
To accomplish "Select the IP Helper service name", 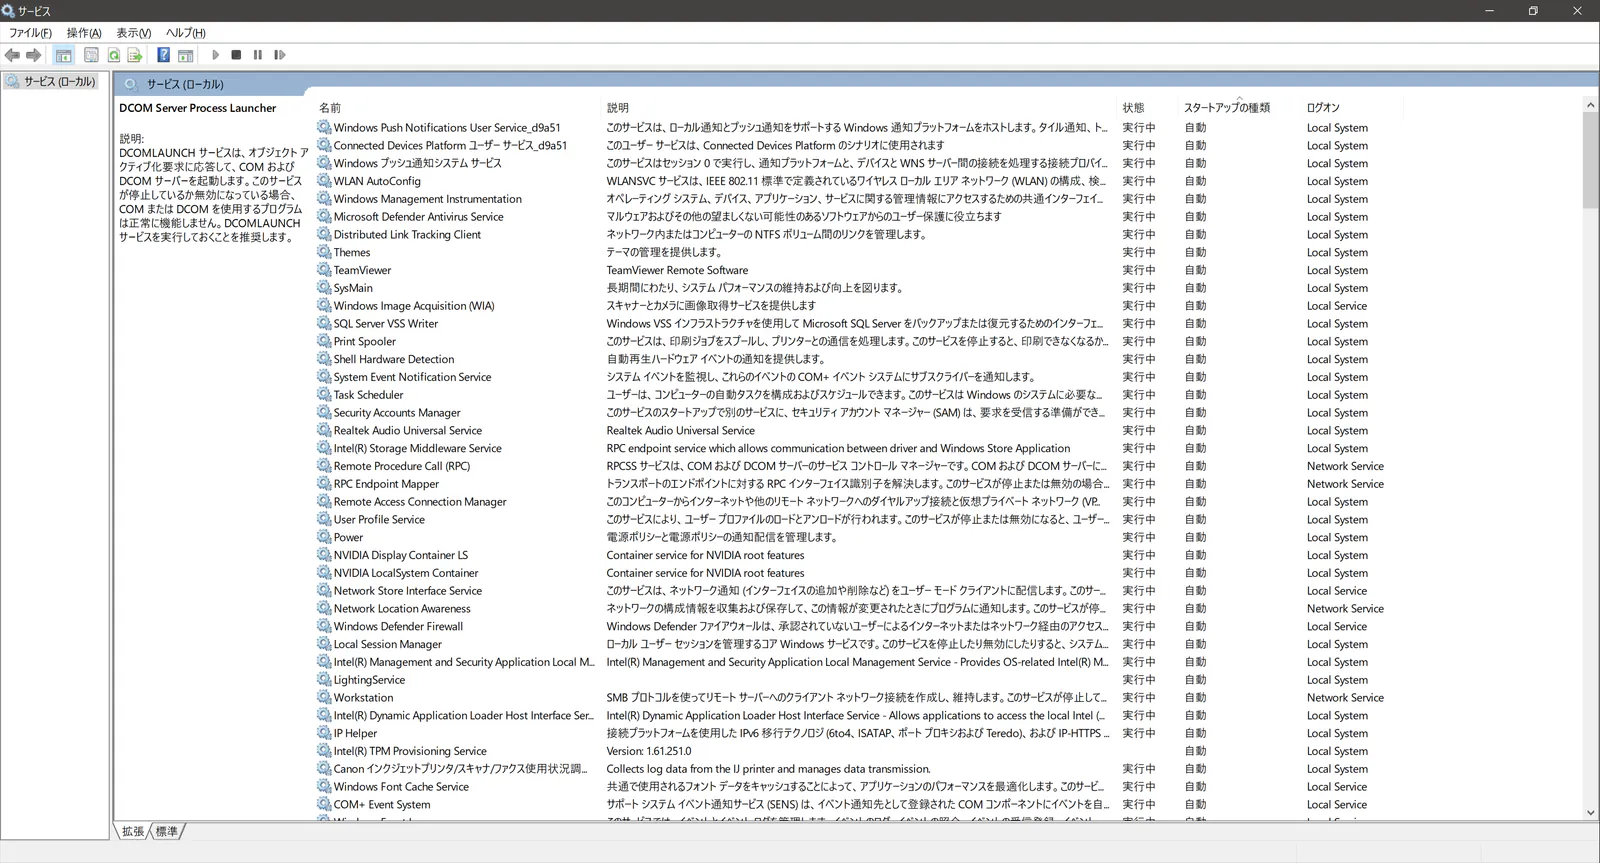I will pyautogui.click(x=355, y=733).
